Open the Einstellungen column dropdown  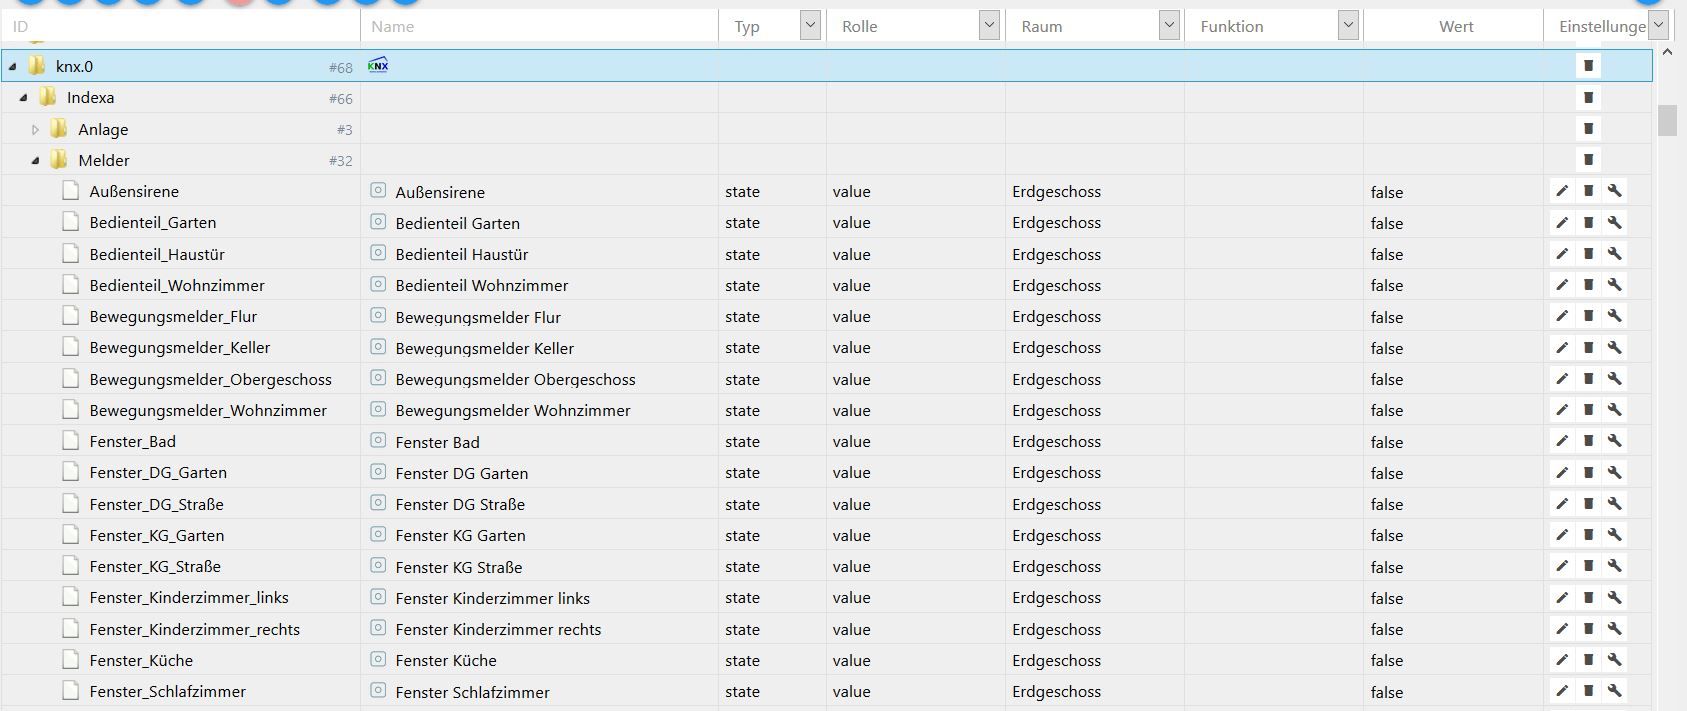pos(1658,26)
